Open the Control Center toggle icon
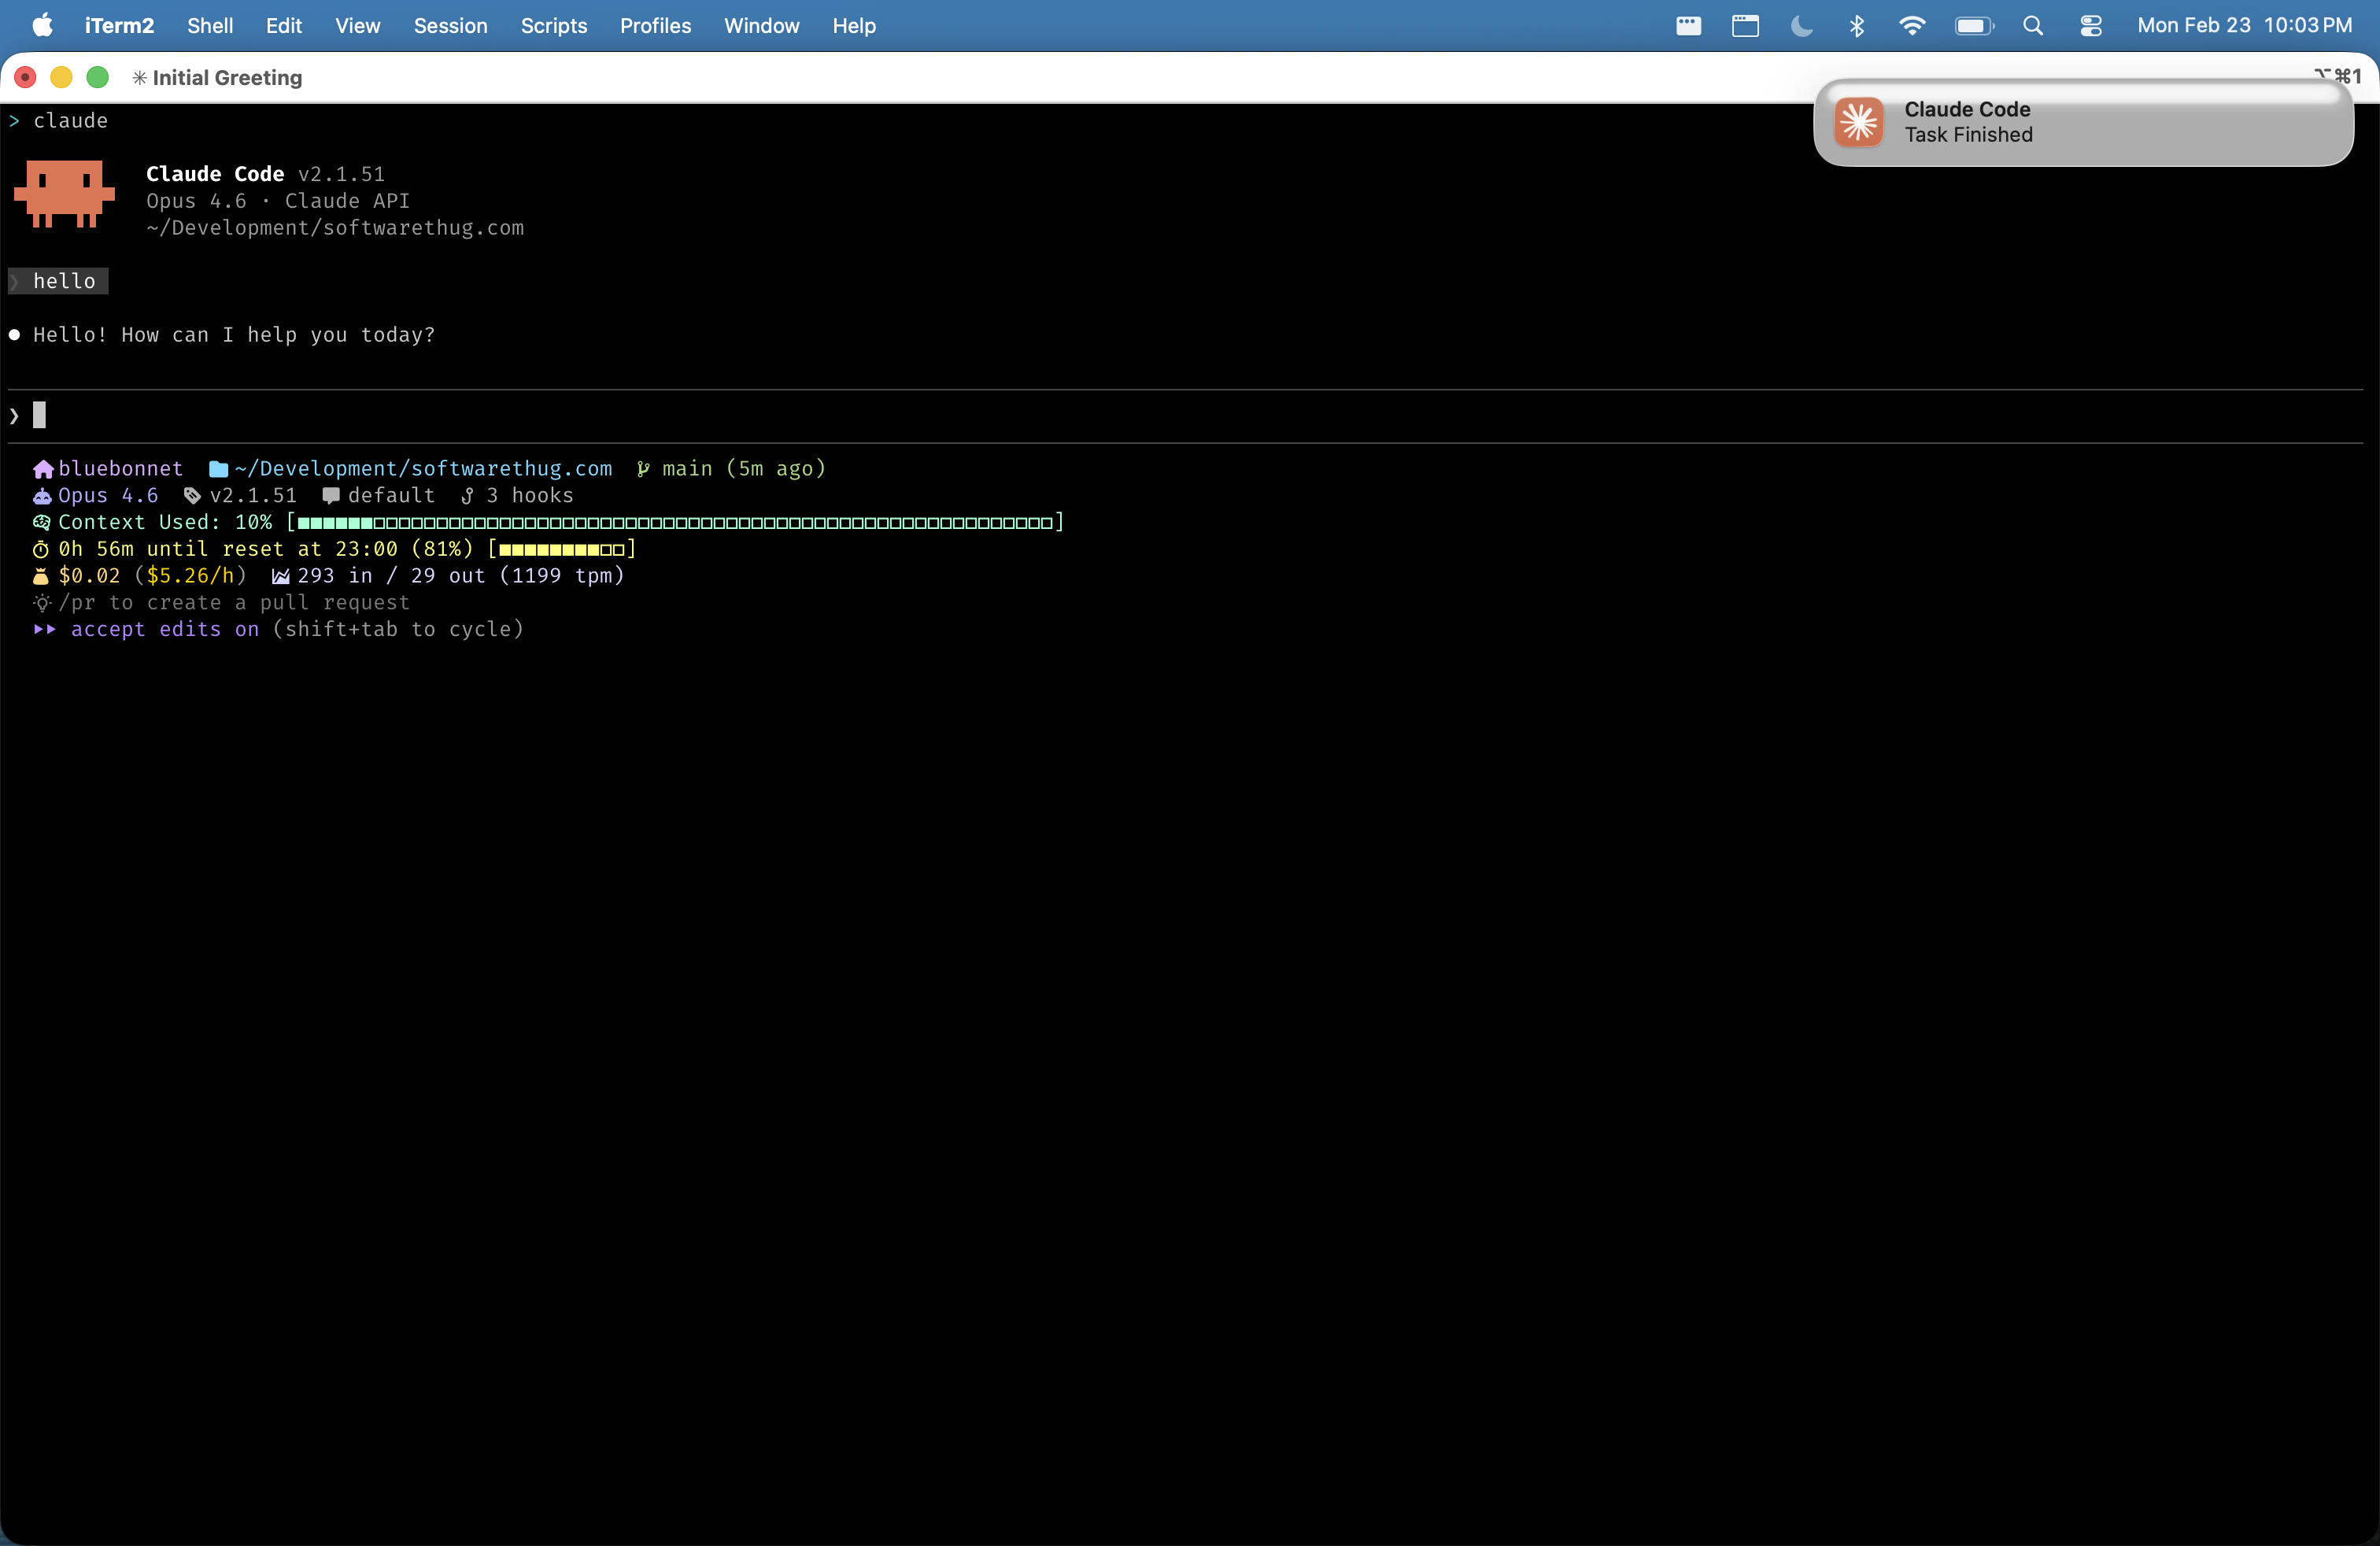The image size is (2380, 1546). pyautogui.click(x=2090, y=26)
